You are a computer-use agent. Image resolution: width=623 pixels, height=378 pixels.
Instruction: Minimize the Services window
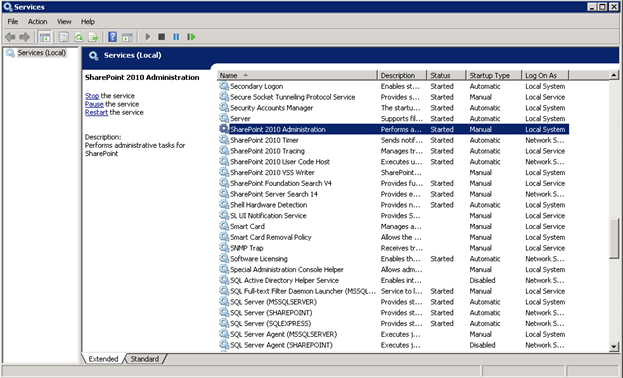click(x=592, y=7)
